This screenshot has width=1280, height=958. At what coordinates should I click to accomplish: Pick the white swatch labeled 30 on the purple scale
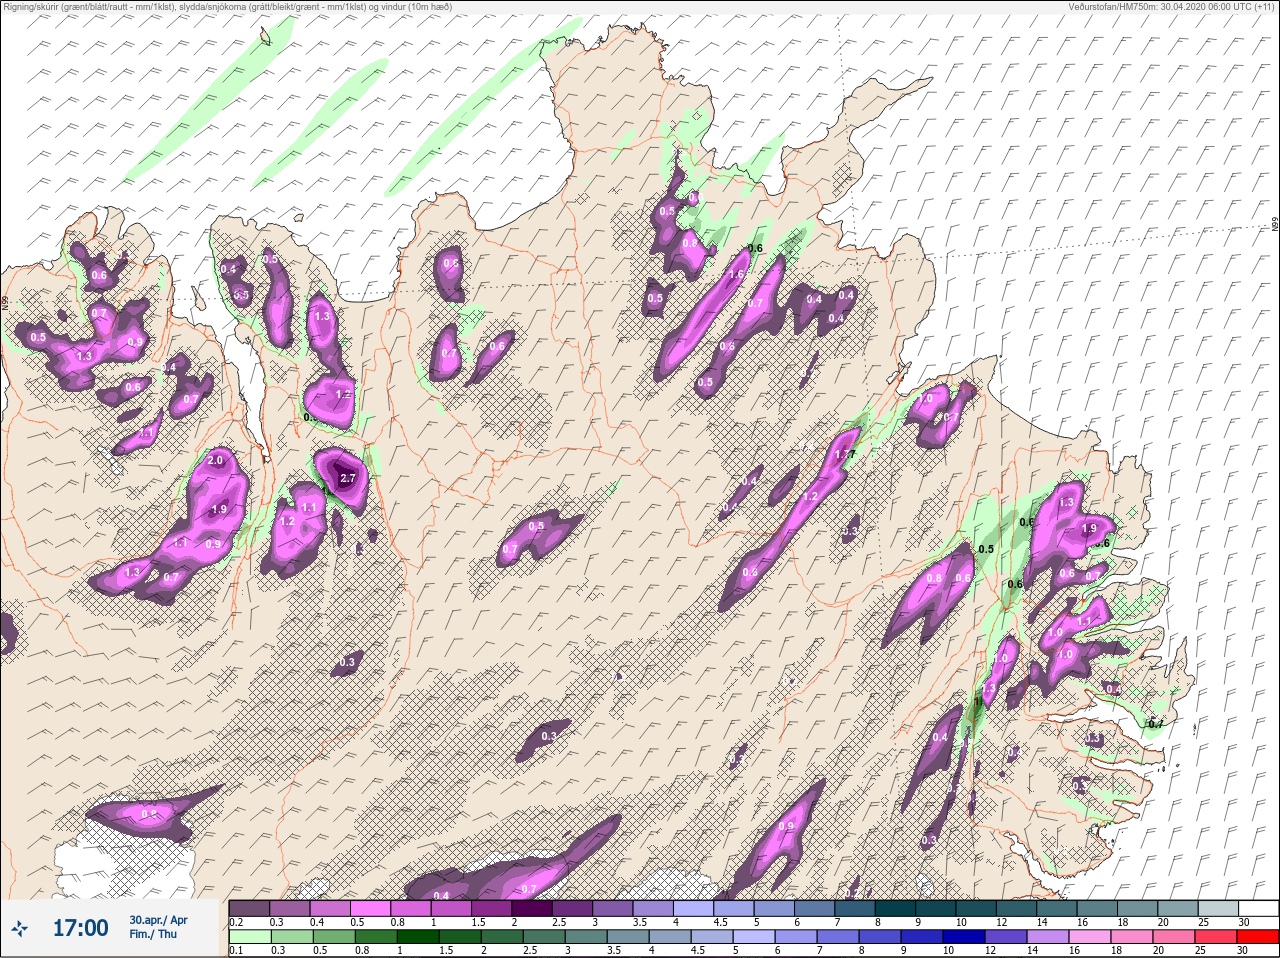pyautogui.click(x=1257, y=909)
